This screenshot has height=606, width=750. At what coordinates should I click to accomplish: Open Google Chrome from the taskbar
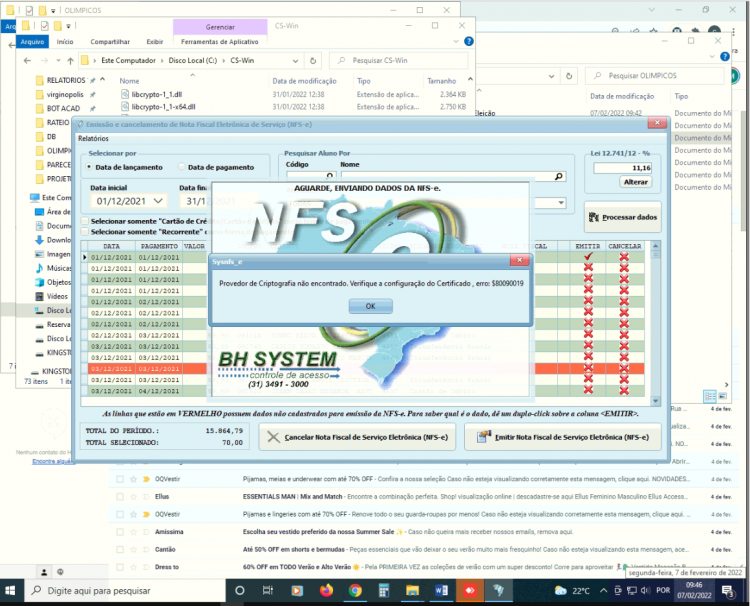point(355,591)
